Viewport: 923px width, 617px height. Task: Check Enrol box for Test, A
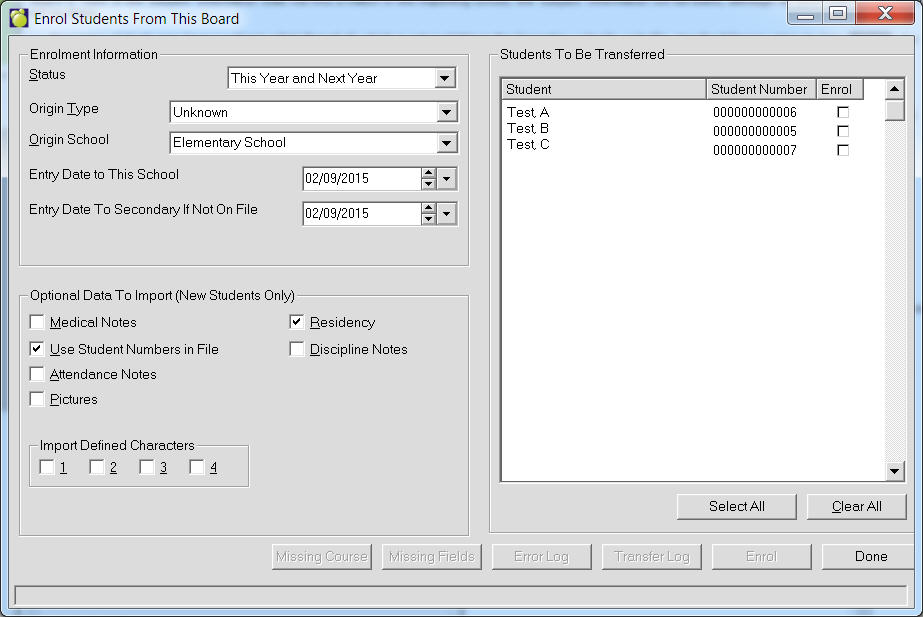[843, 112]
